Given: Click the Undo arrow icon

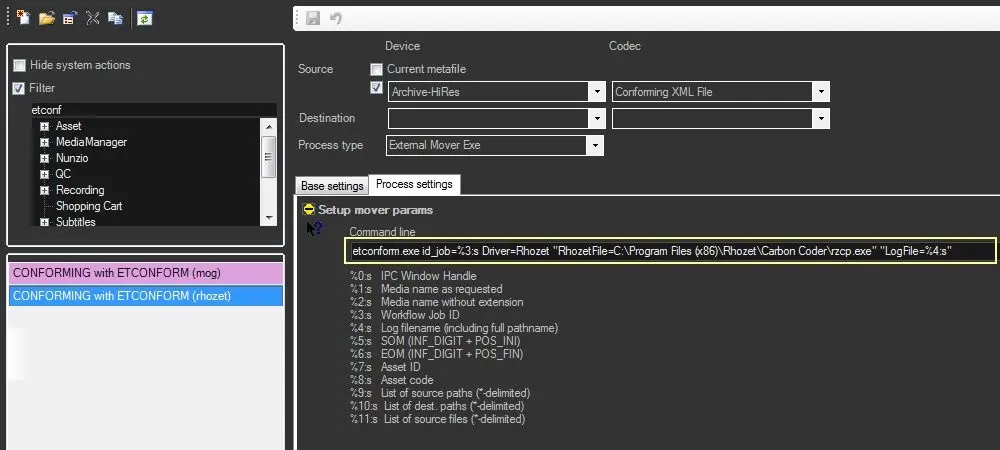Looking at the screenshot, I should tap(335, 18).
